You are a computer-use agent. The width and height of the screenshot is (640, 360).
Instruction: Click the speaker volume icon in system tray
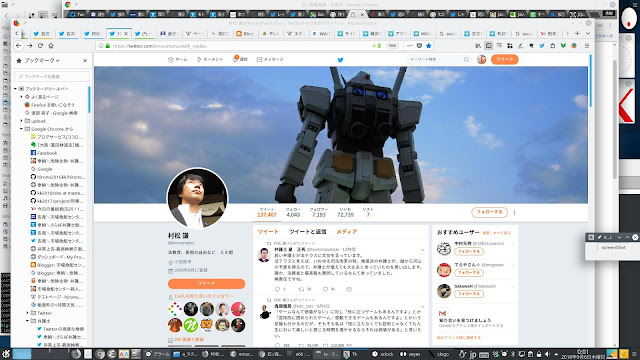pos(547,354)
